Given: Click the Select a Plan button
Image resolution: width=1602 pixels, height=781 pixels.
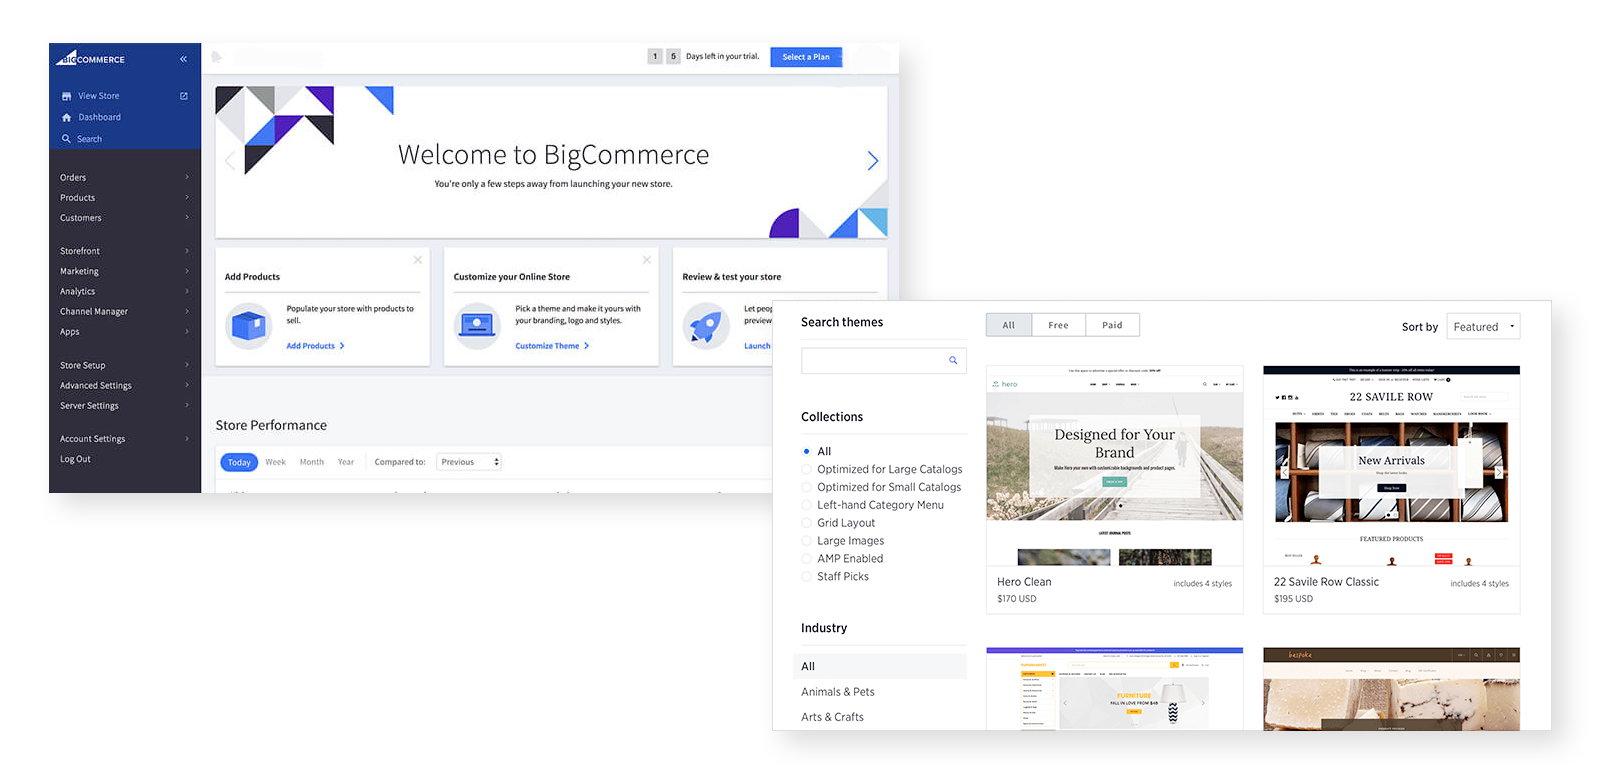Looking at the screenshot, I should pos(806,57).
